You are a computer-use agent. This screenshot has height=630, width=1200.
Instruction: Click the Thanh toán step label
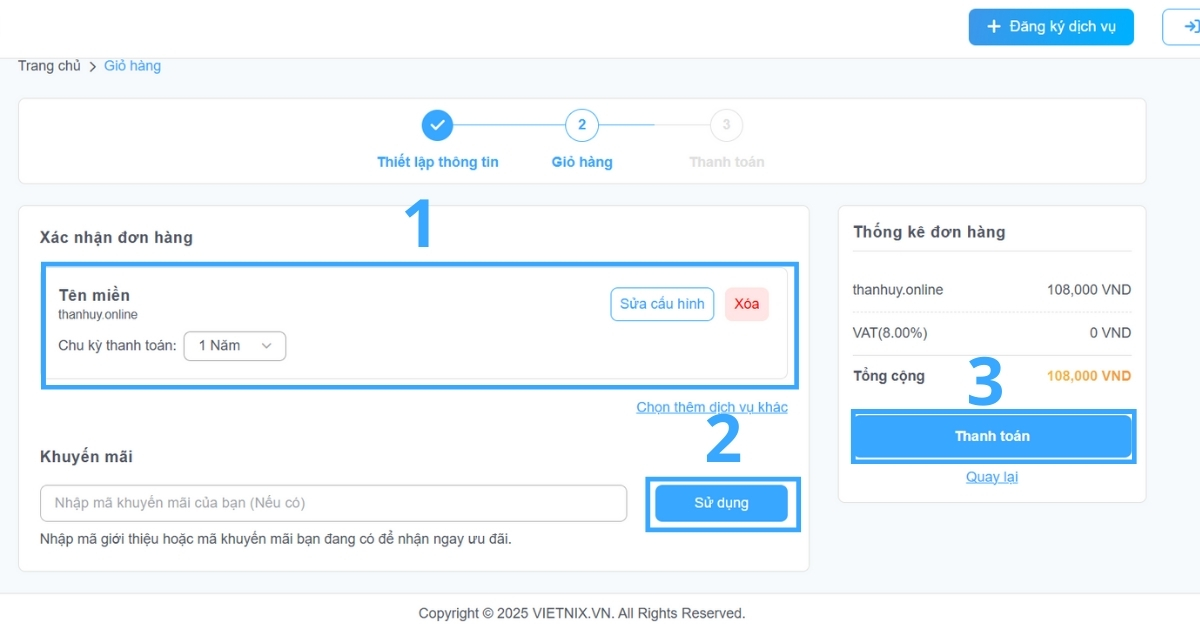pyautogui.click(x=726, y=161)
